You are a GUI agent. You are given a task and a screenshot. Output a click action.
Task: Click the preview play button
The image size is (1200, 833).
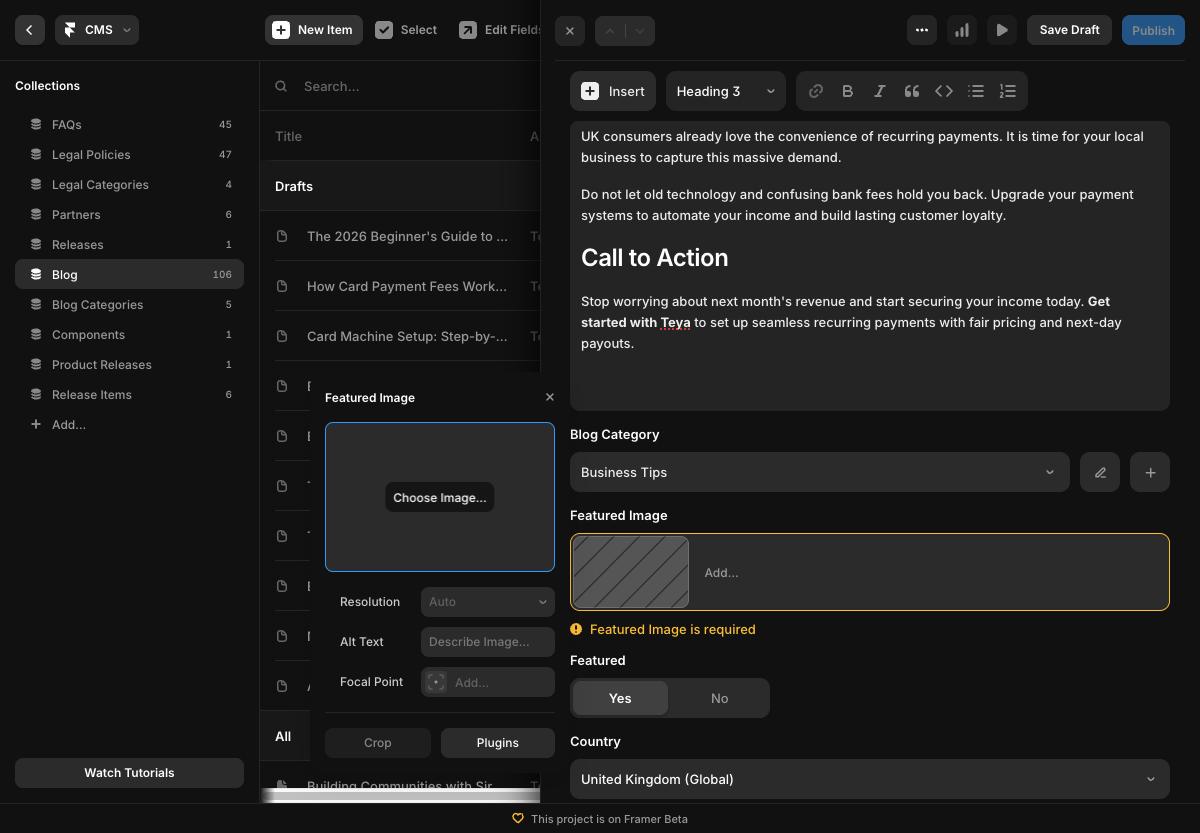point(1002,30)
